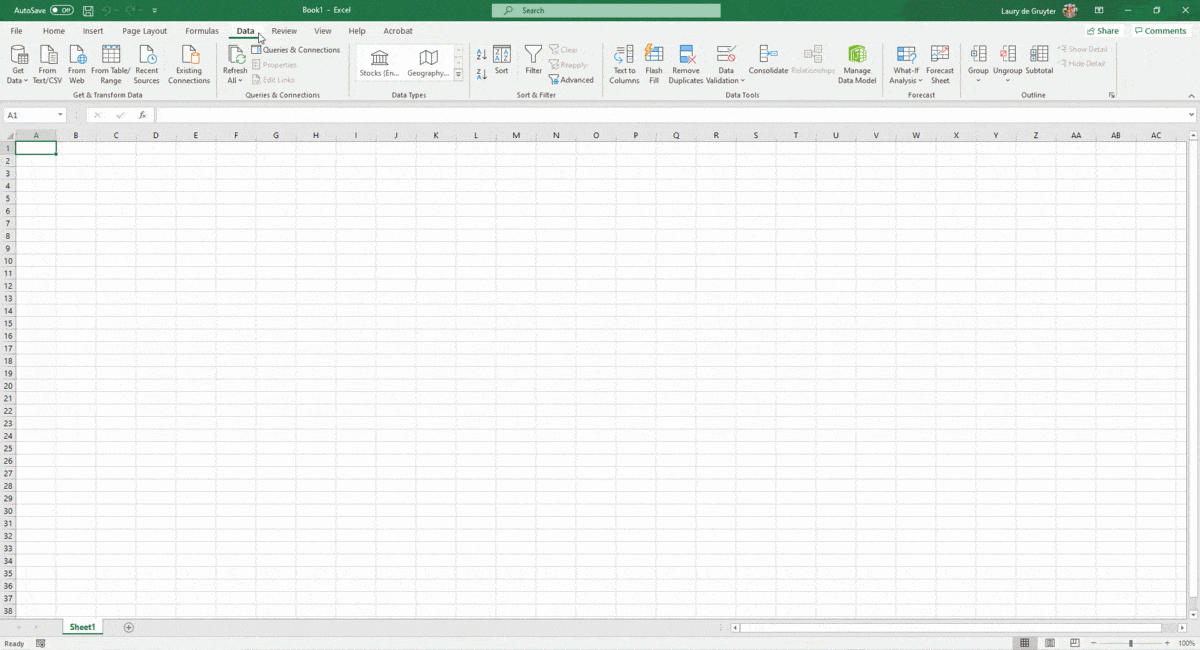Add a new sheet

[x=128, y=627]
